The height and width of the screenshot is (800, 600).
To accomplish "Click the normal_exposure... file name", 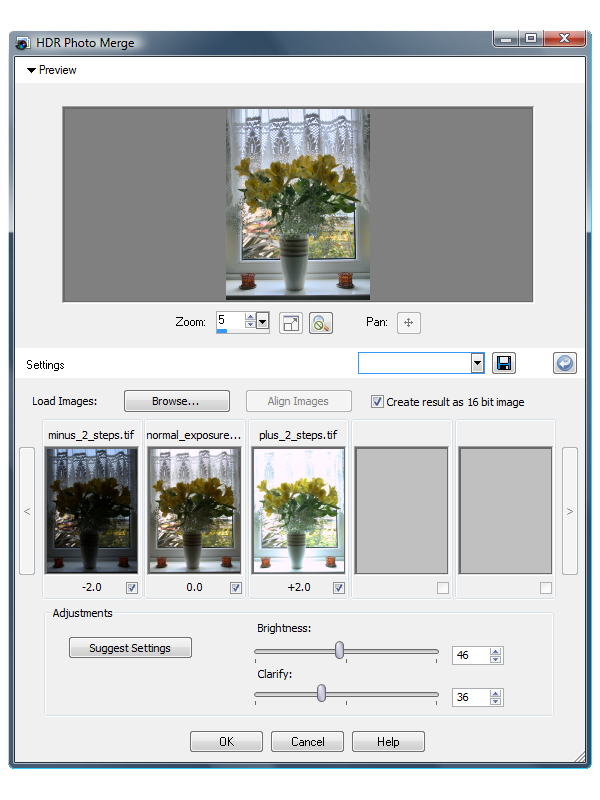I will coord(193,435).
